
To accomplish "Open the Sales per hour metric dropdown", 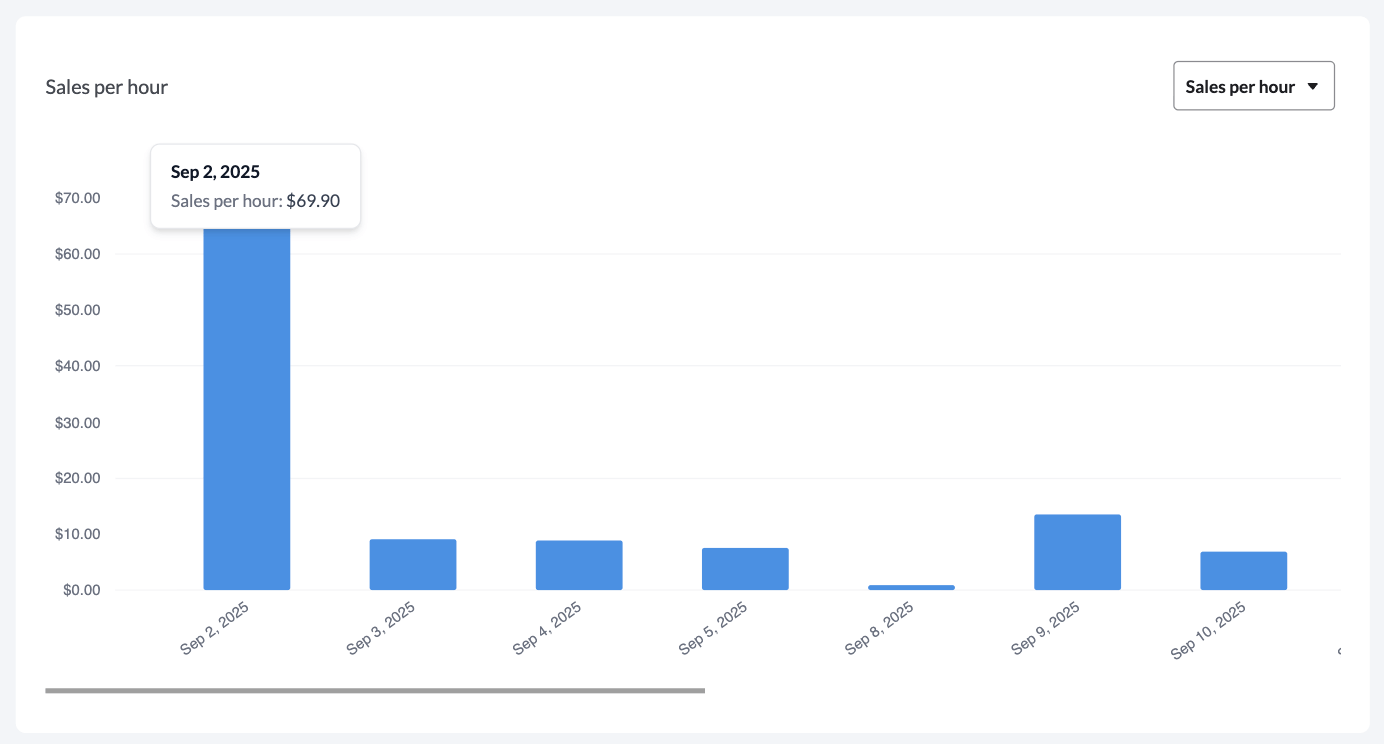I will pyautogui.click(x=1253, y=86).
